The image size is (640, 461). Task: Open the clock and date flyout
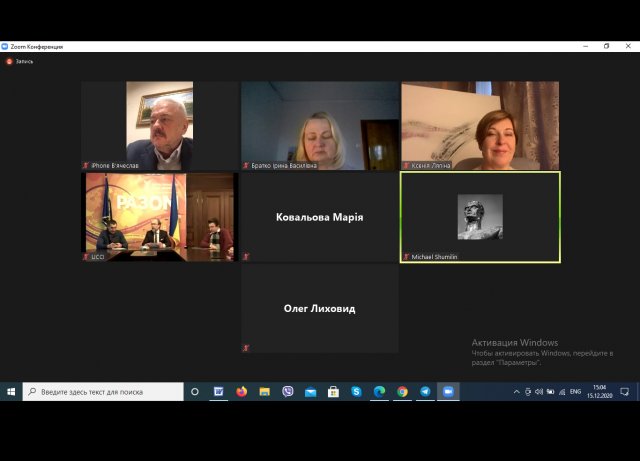[x=600, y=392]
